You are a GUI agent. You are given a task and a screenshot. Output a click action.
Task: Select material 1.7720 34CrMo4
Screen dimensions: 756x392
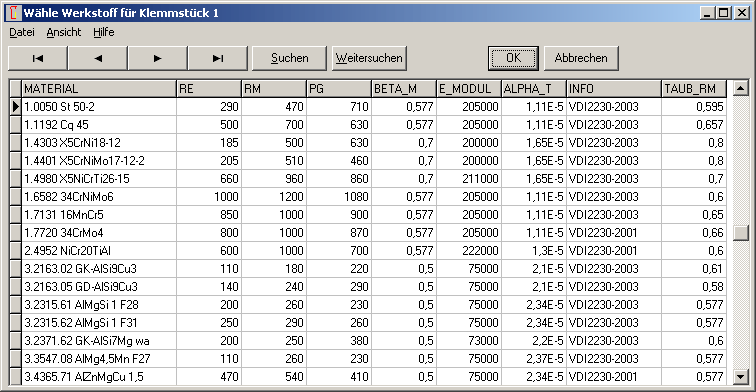pyautogui.click(x=99, y=233)
